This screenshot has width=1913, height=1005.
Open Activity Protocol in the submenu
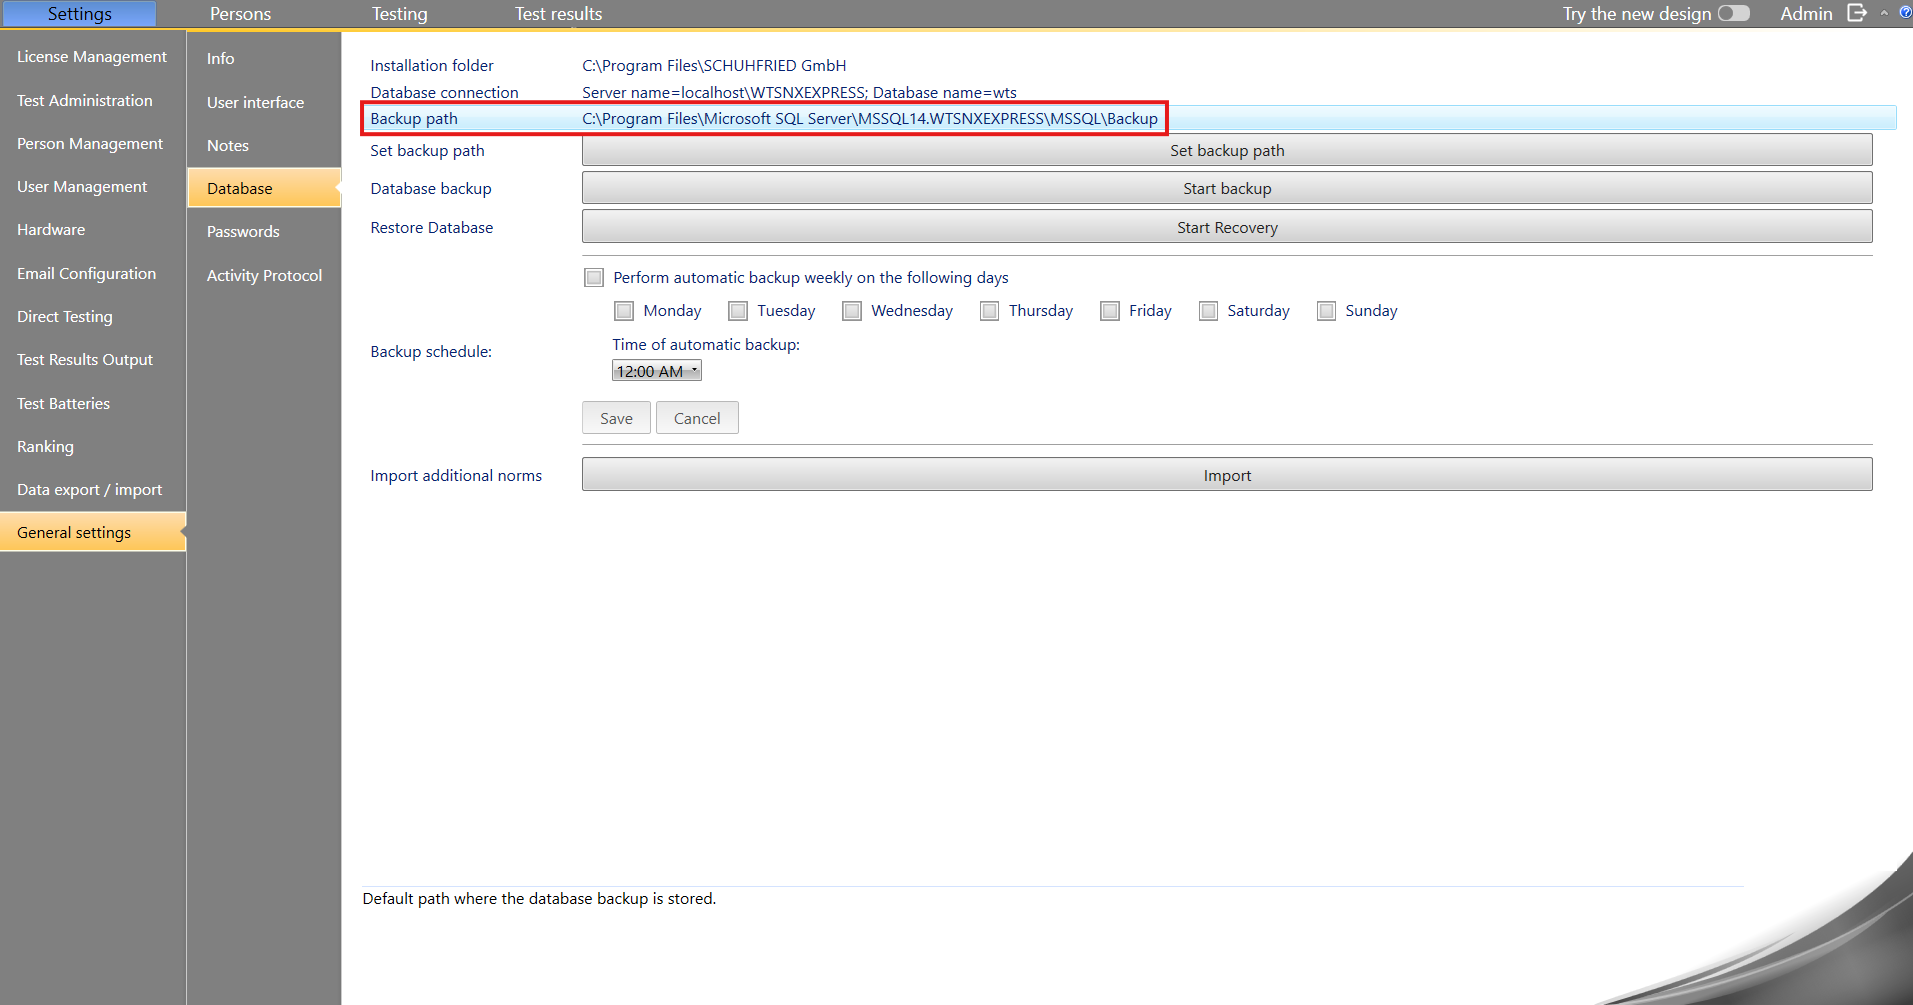click(x=264, y=275)
